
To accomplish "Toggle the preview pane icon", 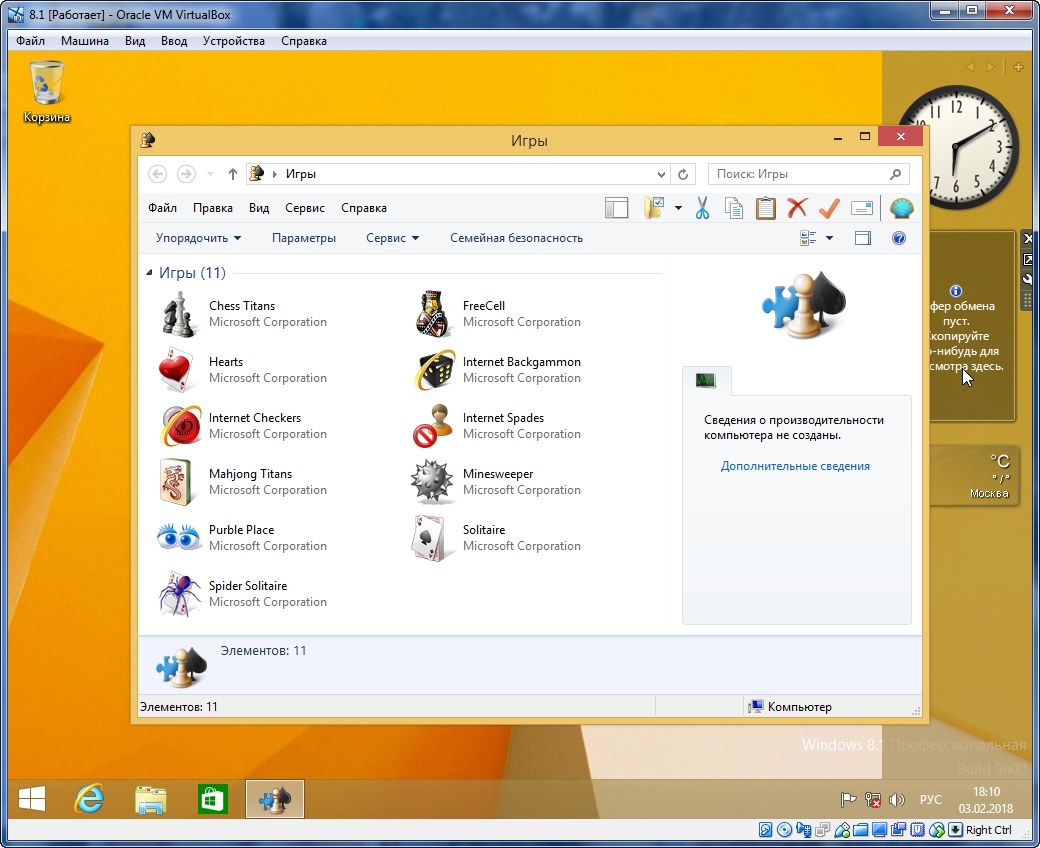I will [862, 238].
